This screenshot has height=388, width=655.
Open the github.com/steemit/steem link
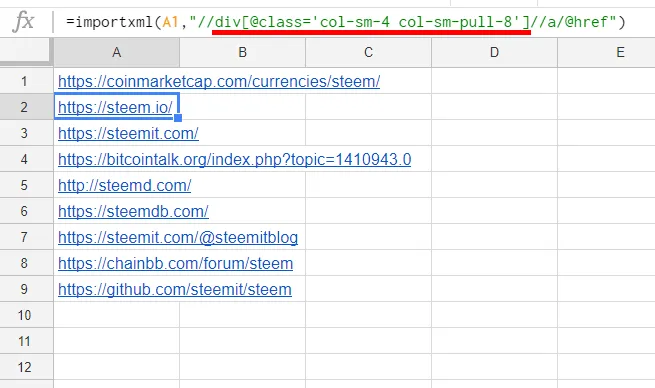(x=175, y=289)
